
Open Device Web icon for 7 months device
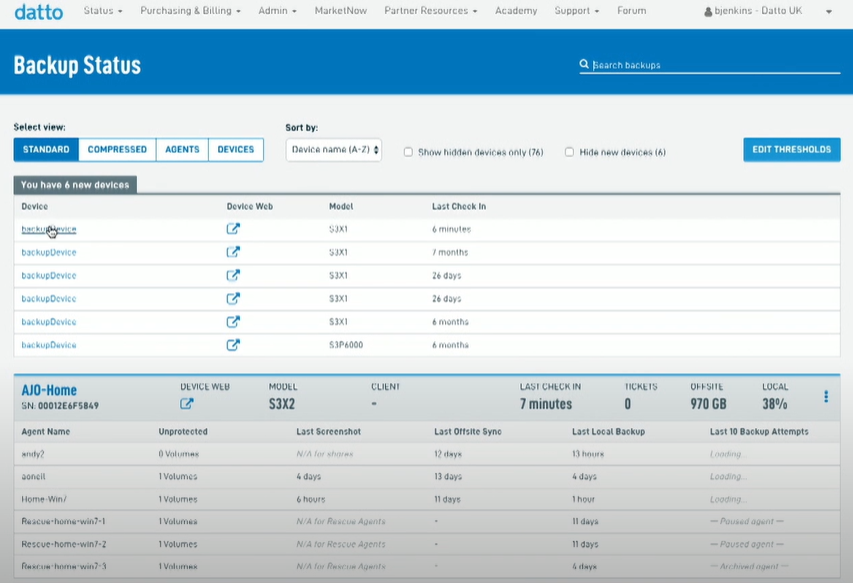[233, 252]
